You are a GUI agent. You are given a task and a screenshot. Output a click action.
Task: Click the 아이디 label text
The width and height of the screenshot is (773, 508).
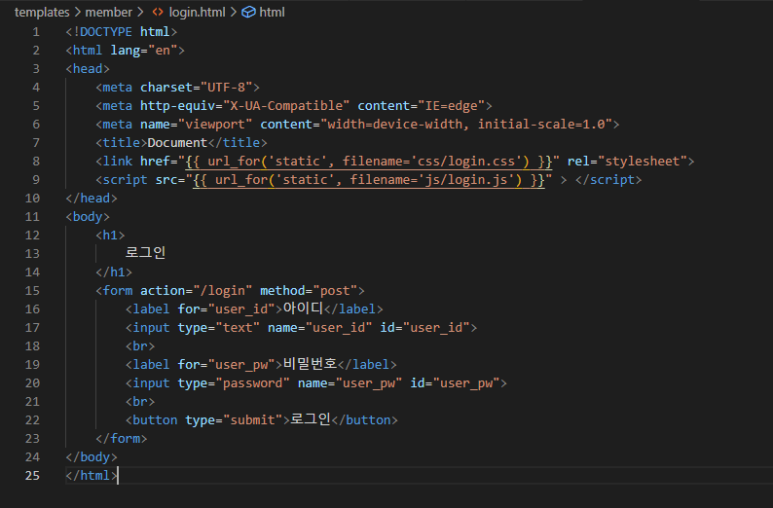(303, 309)
